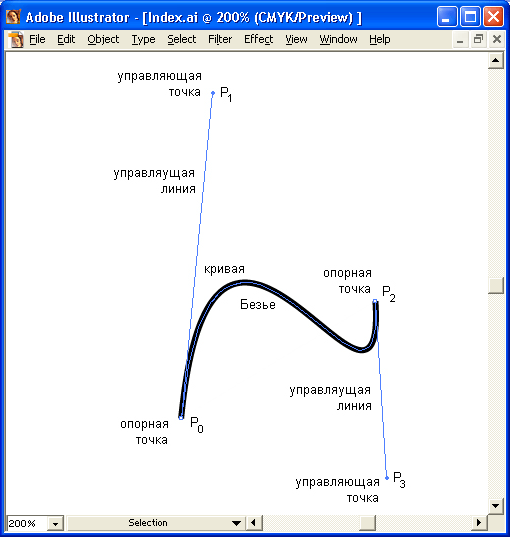
Task: Open the Object menu
Action: point(103,39)
